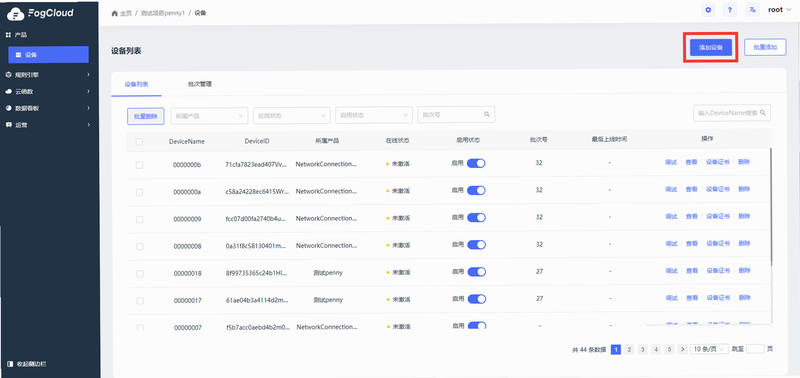Click 删除 for device 00000008
Viewport: 800px width, 378px height.
[744, 243]
